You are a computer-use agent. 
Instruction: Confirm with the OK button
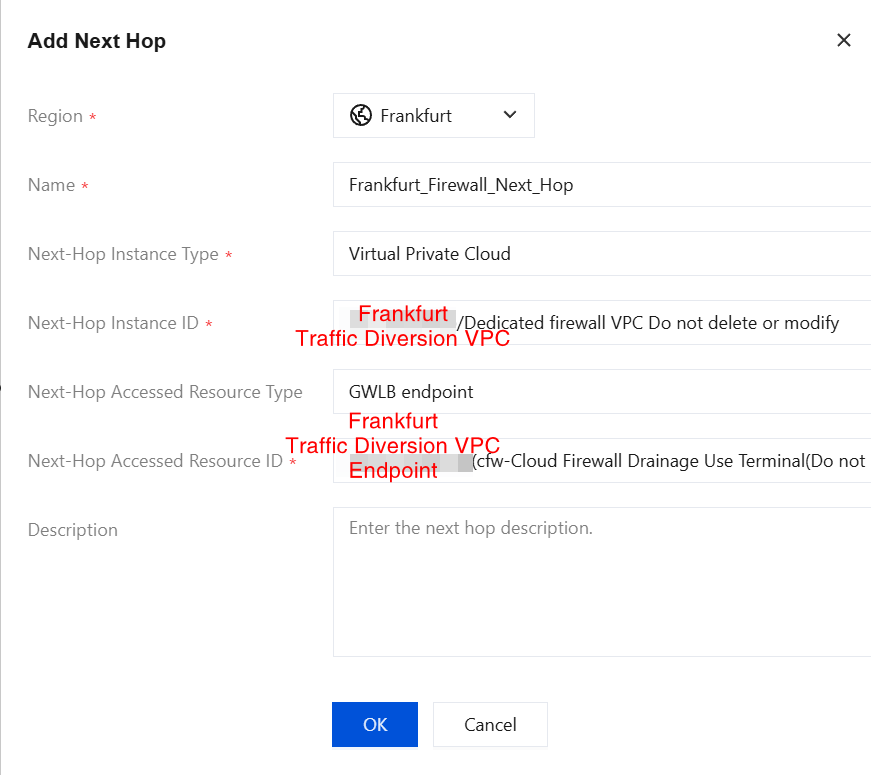click(x=375, y=724)
